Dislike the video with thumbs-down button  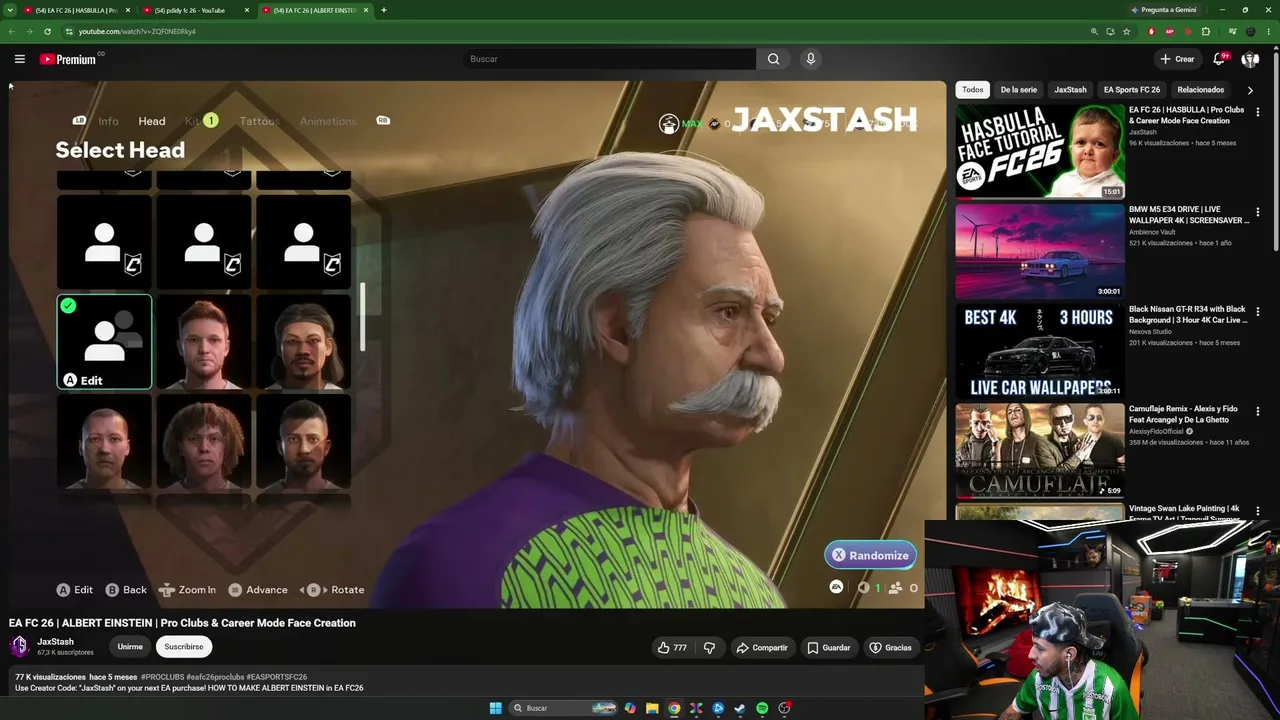point(710,648)
